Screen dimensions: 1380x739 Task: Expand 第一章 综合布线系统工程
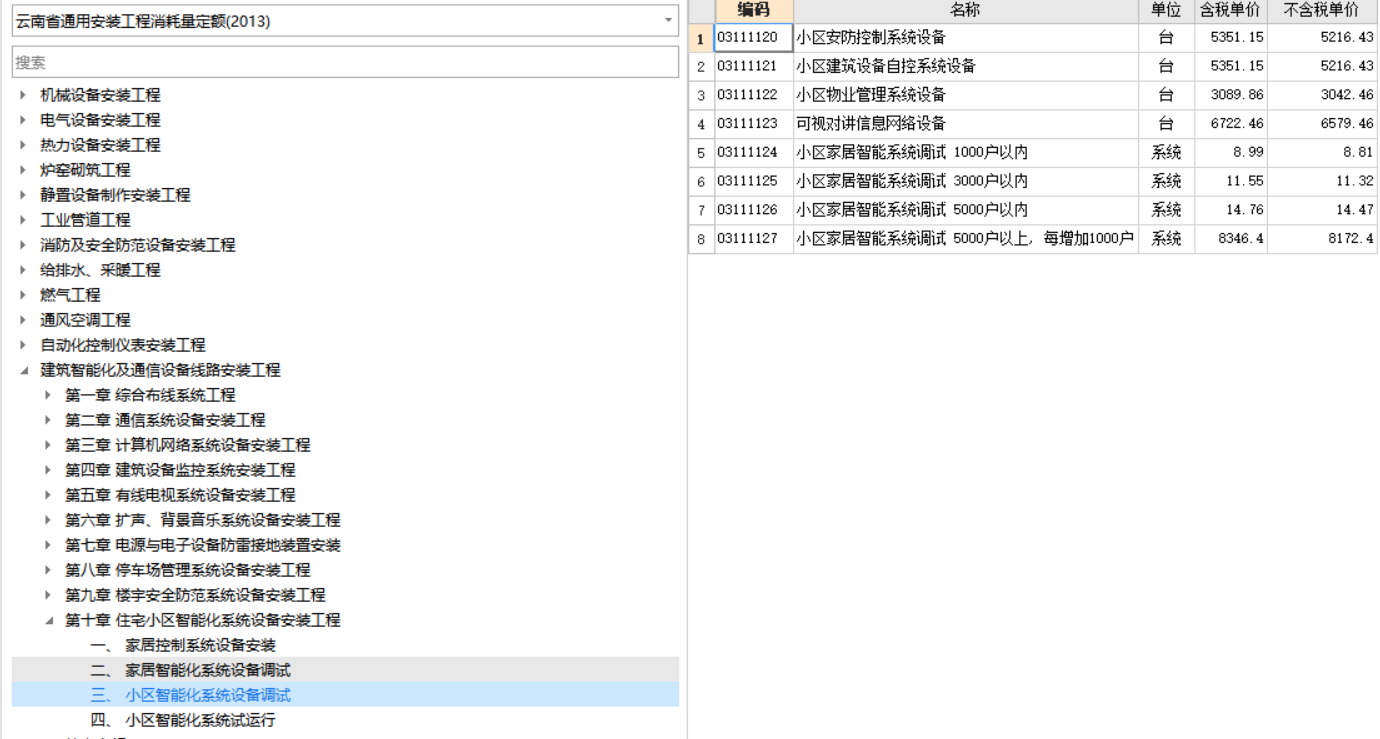(48, 395)
